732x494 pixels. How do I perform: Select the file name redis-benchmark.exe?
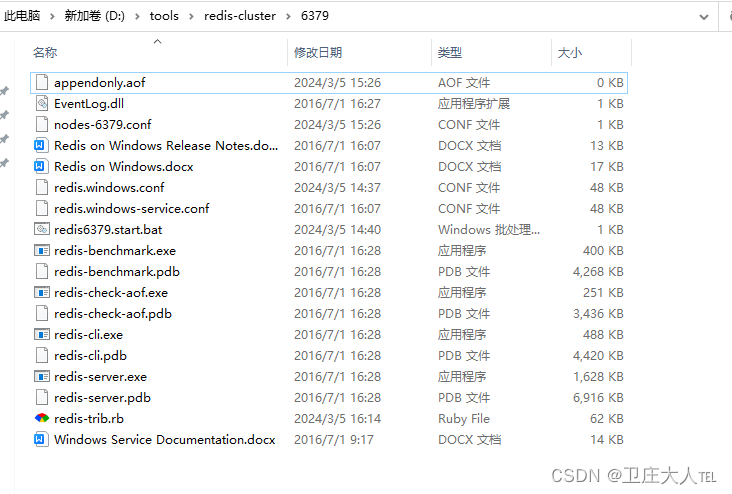[115, 251]
